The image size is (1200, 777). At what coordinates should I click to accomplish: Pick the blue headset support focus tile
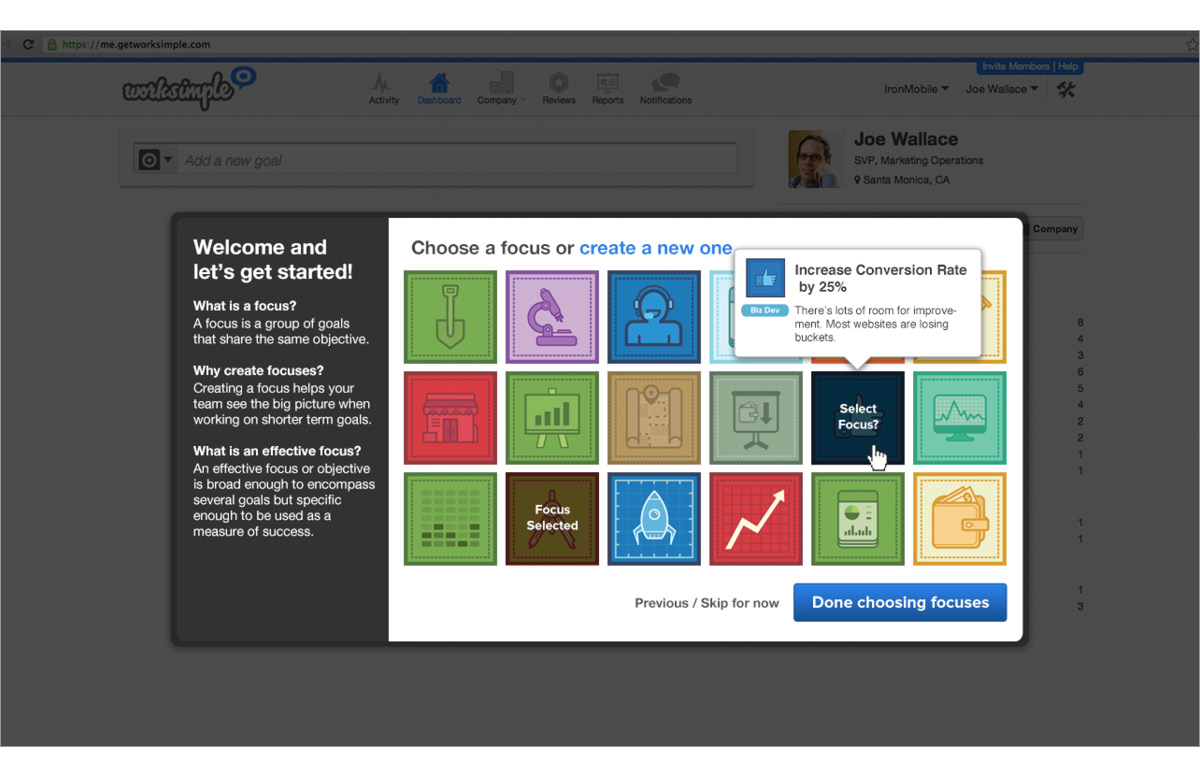[654, 316]
